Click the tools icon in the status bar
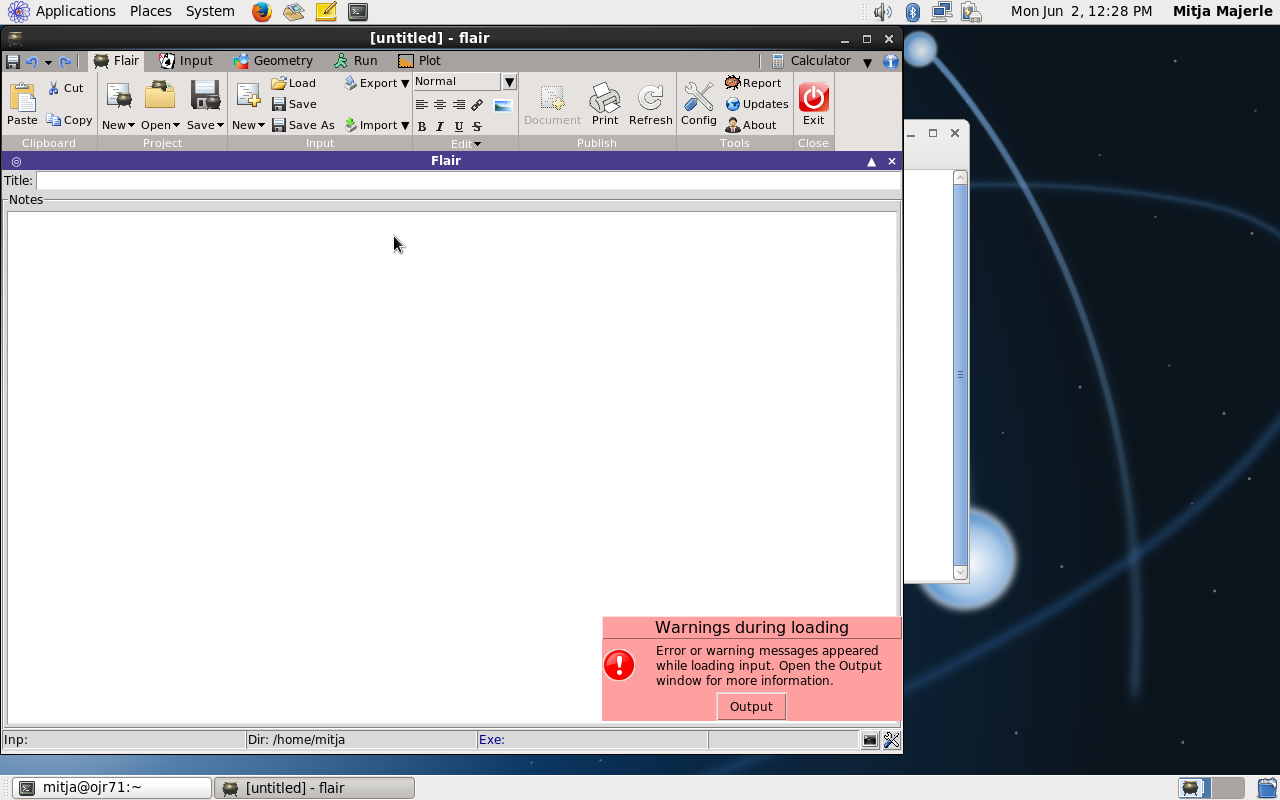1280x800 pixels. point(891,740)
